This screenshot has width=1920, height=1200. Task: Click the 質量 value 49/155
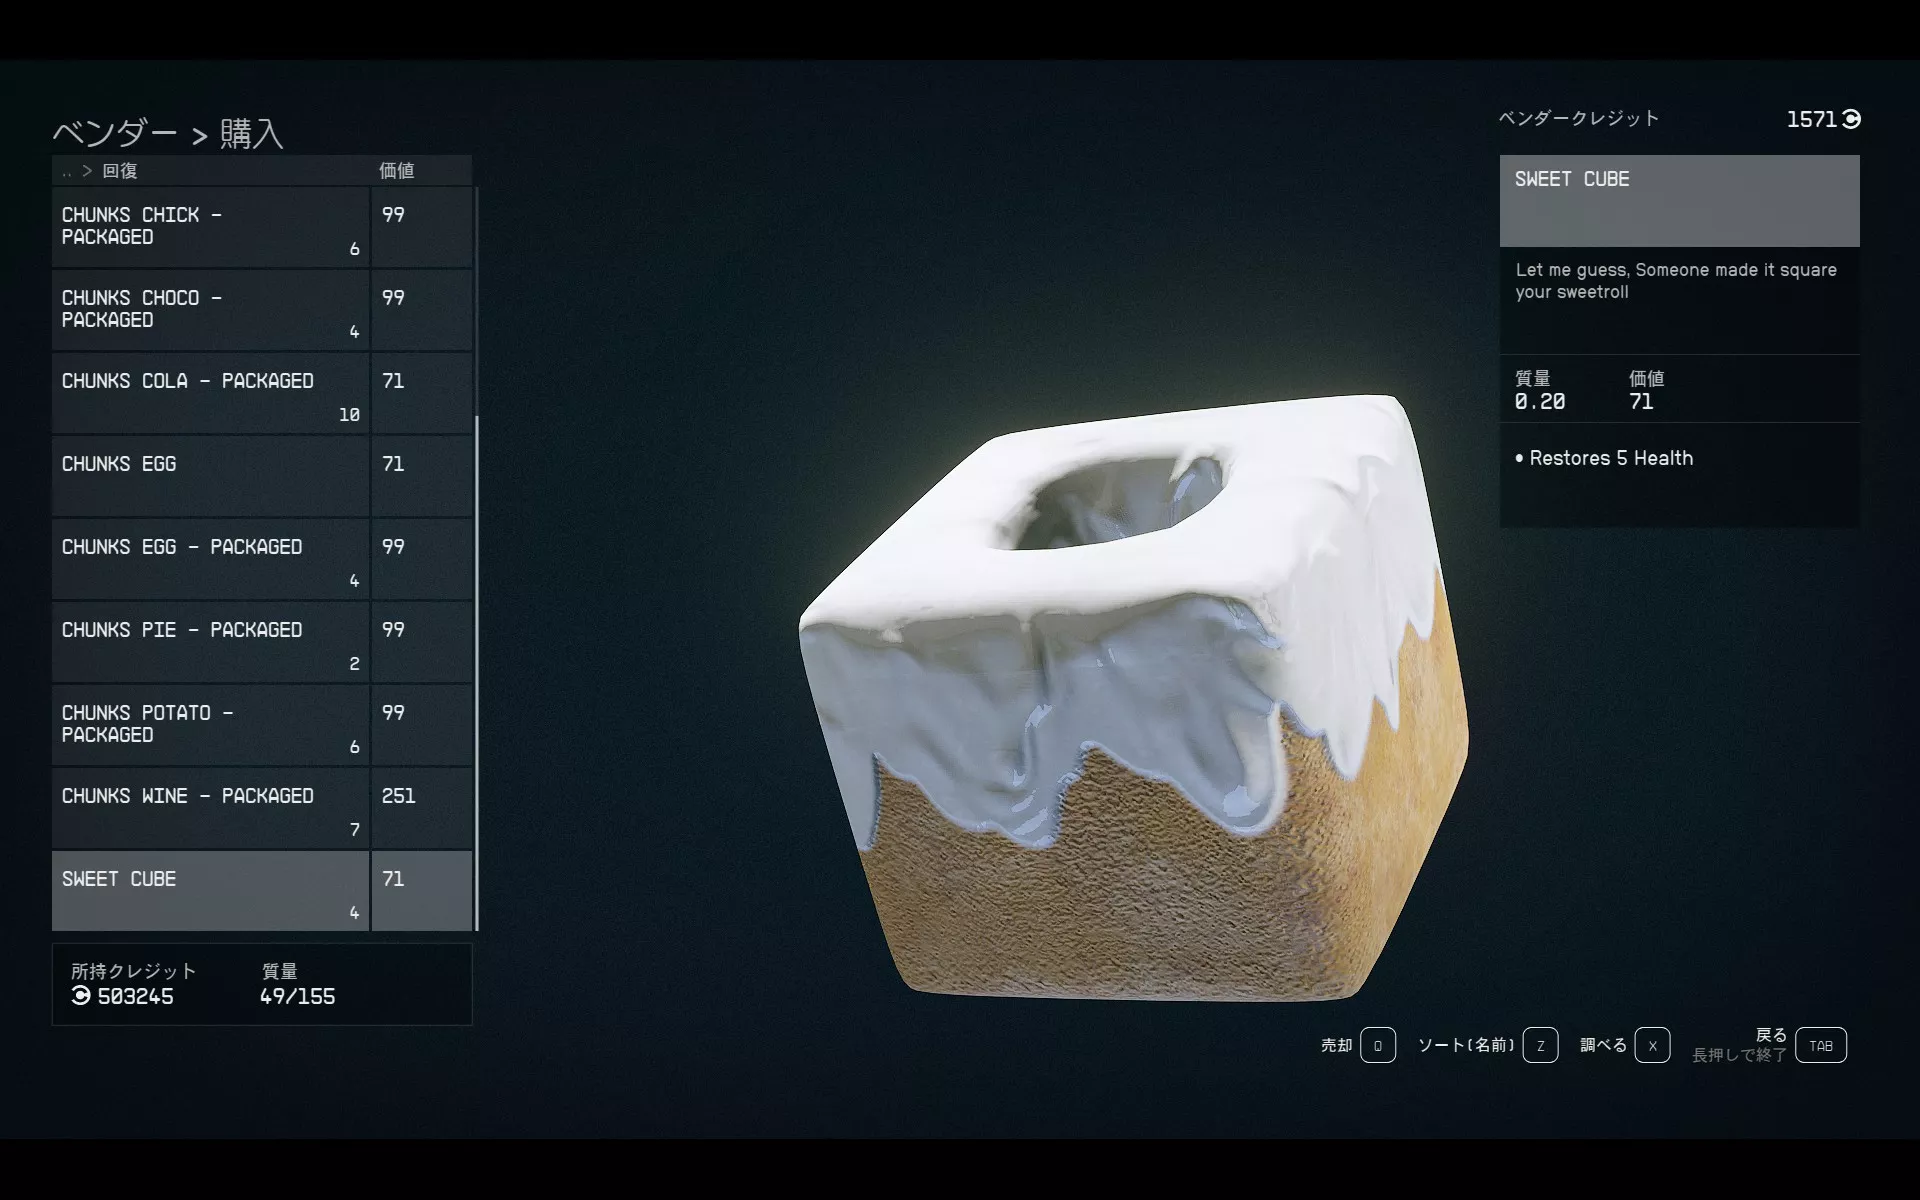pos(297,996)
